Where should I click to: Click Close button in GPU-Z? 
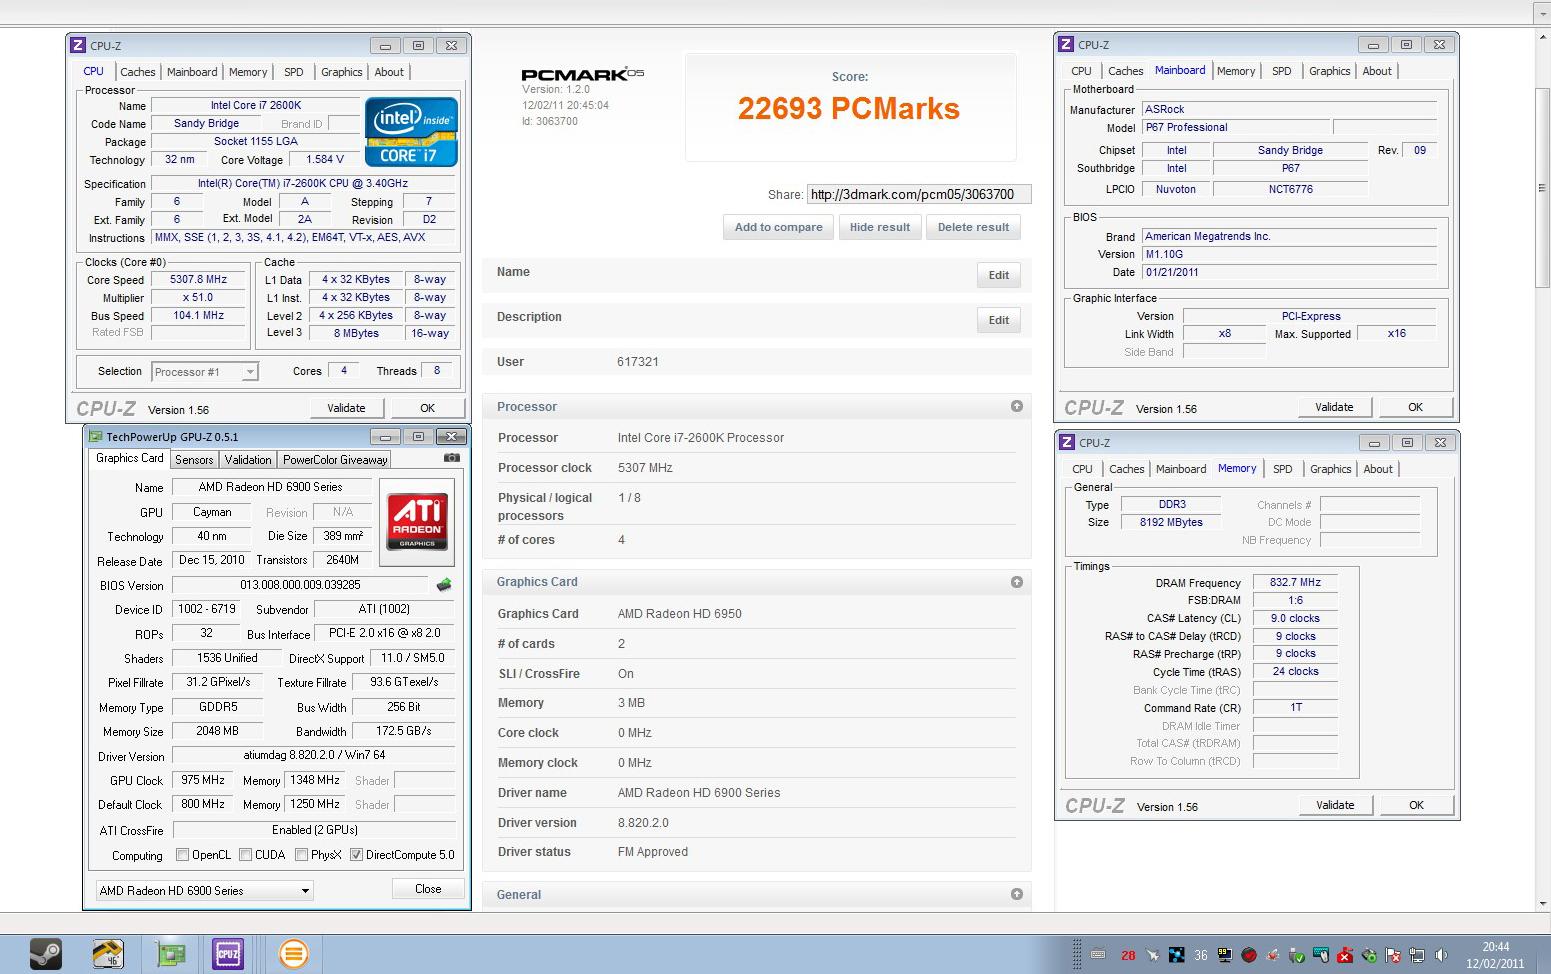(428, 889)
